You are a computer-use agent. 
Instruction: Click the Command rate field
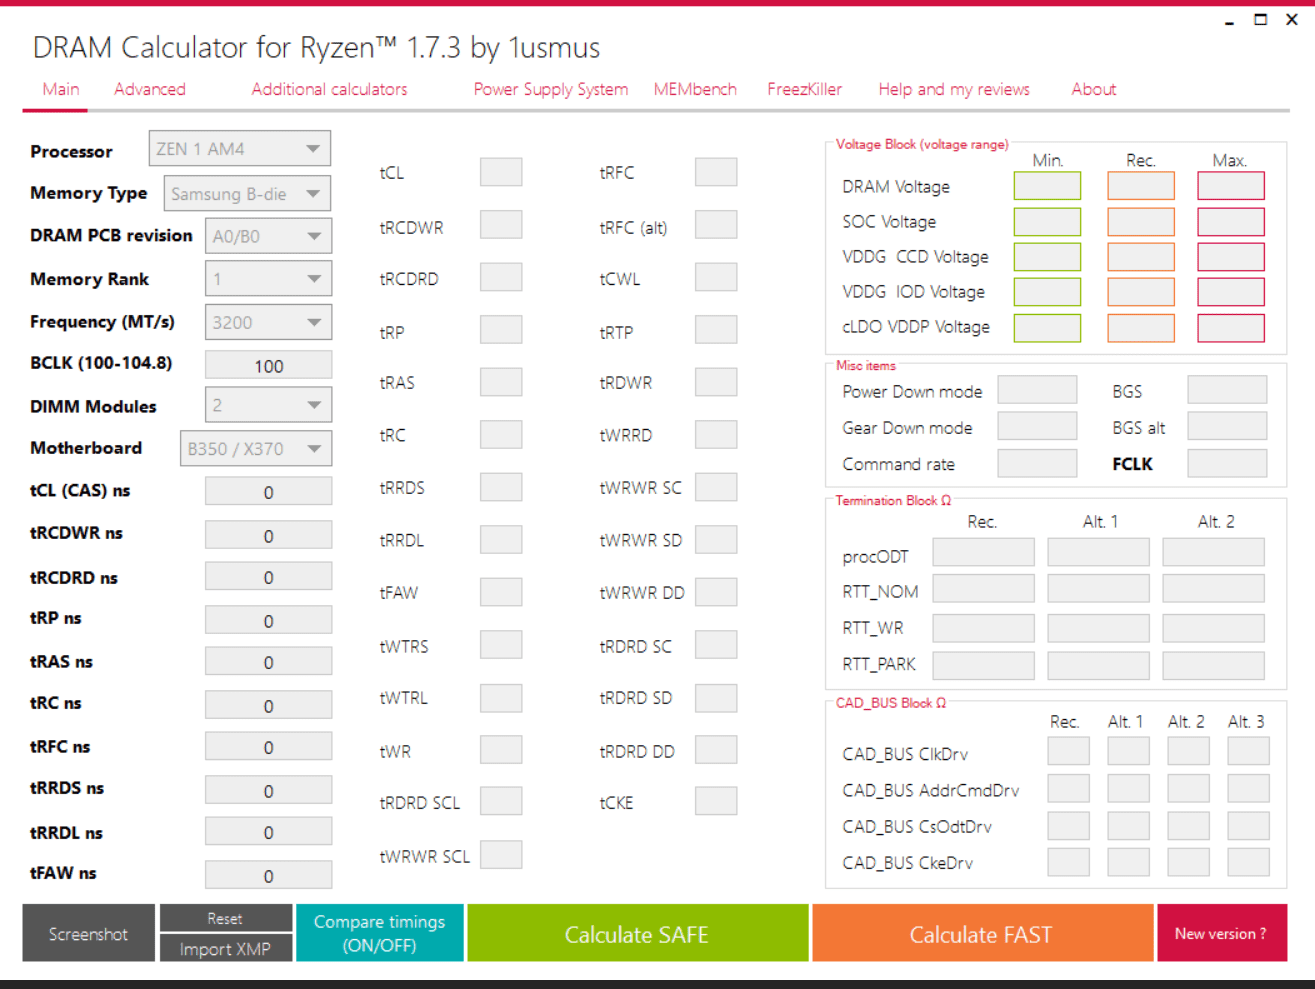(1037, 463)
